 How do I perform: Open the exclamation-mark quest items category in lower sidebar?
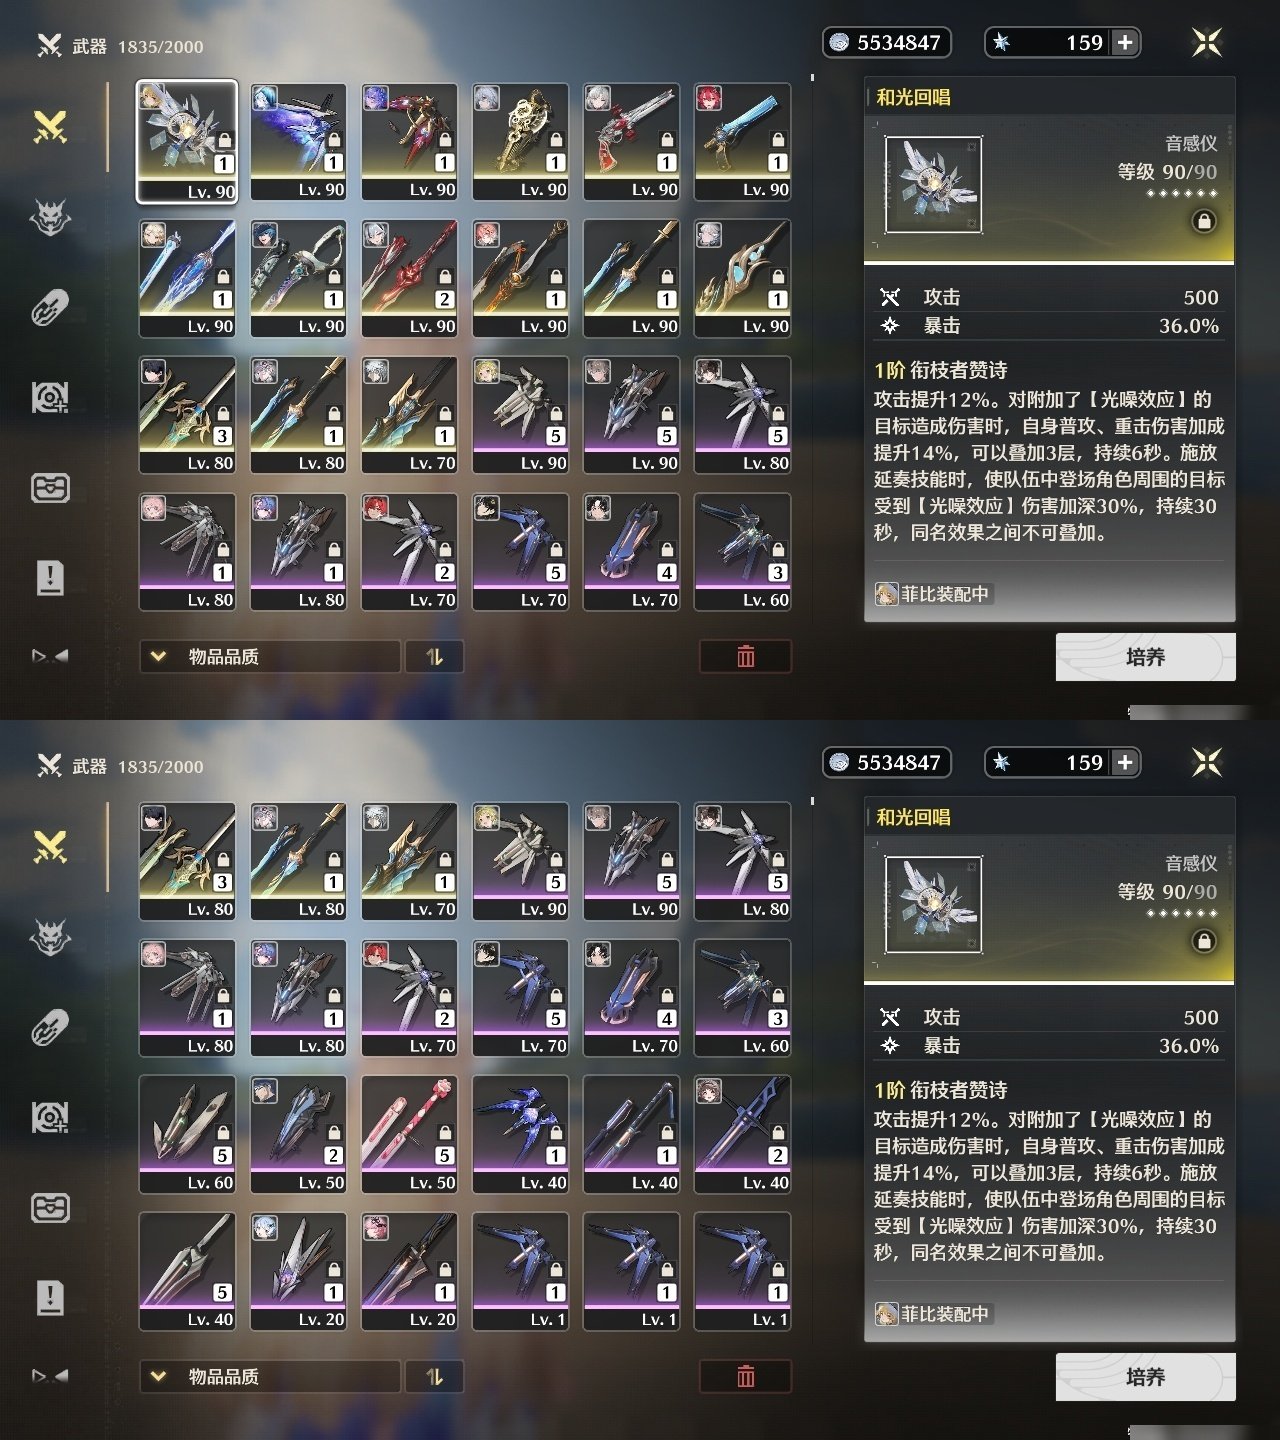click(x=50, y=1298)
